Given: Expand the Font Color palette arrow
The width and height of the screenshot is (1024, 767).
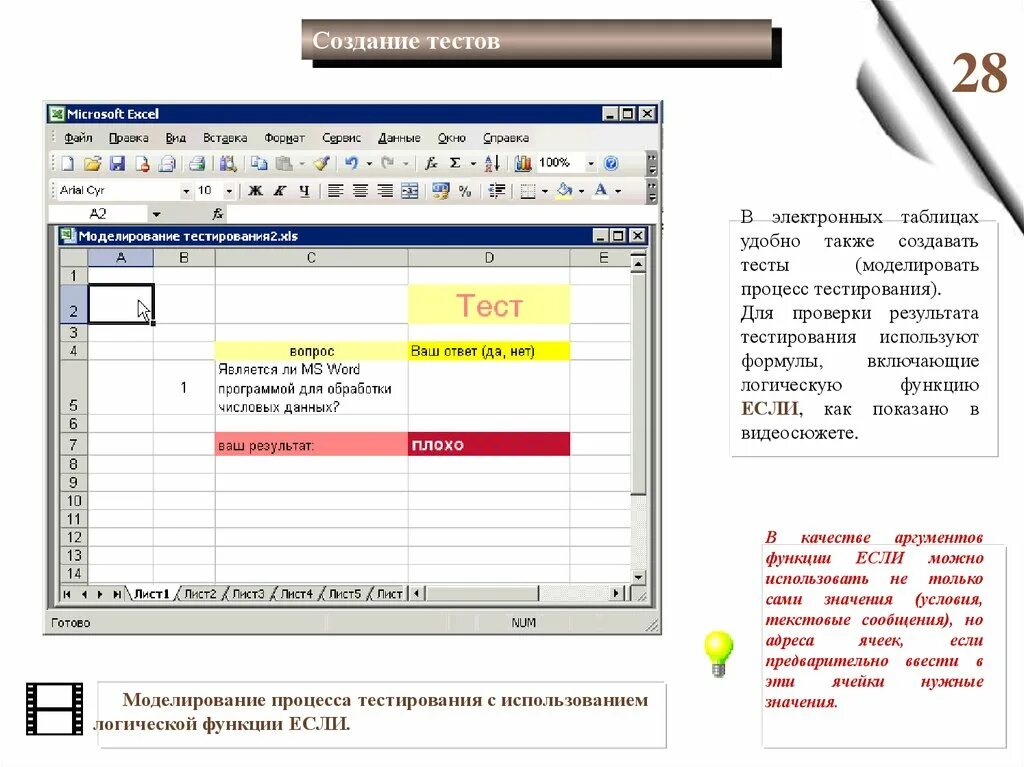Looking at the screenshot, I should coord(618,191).
